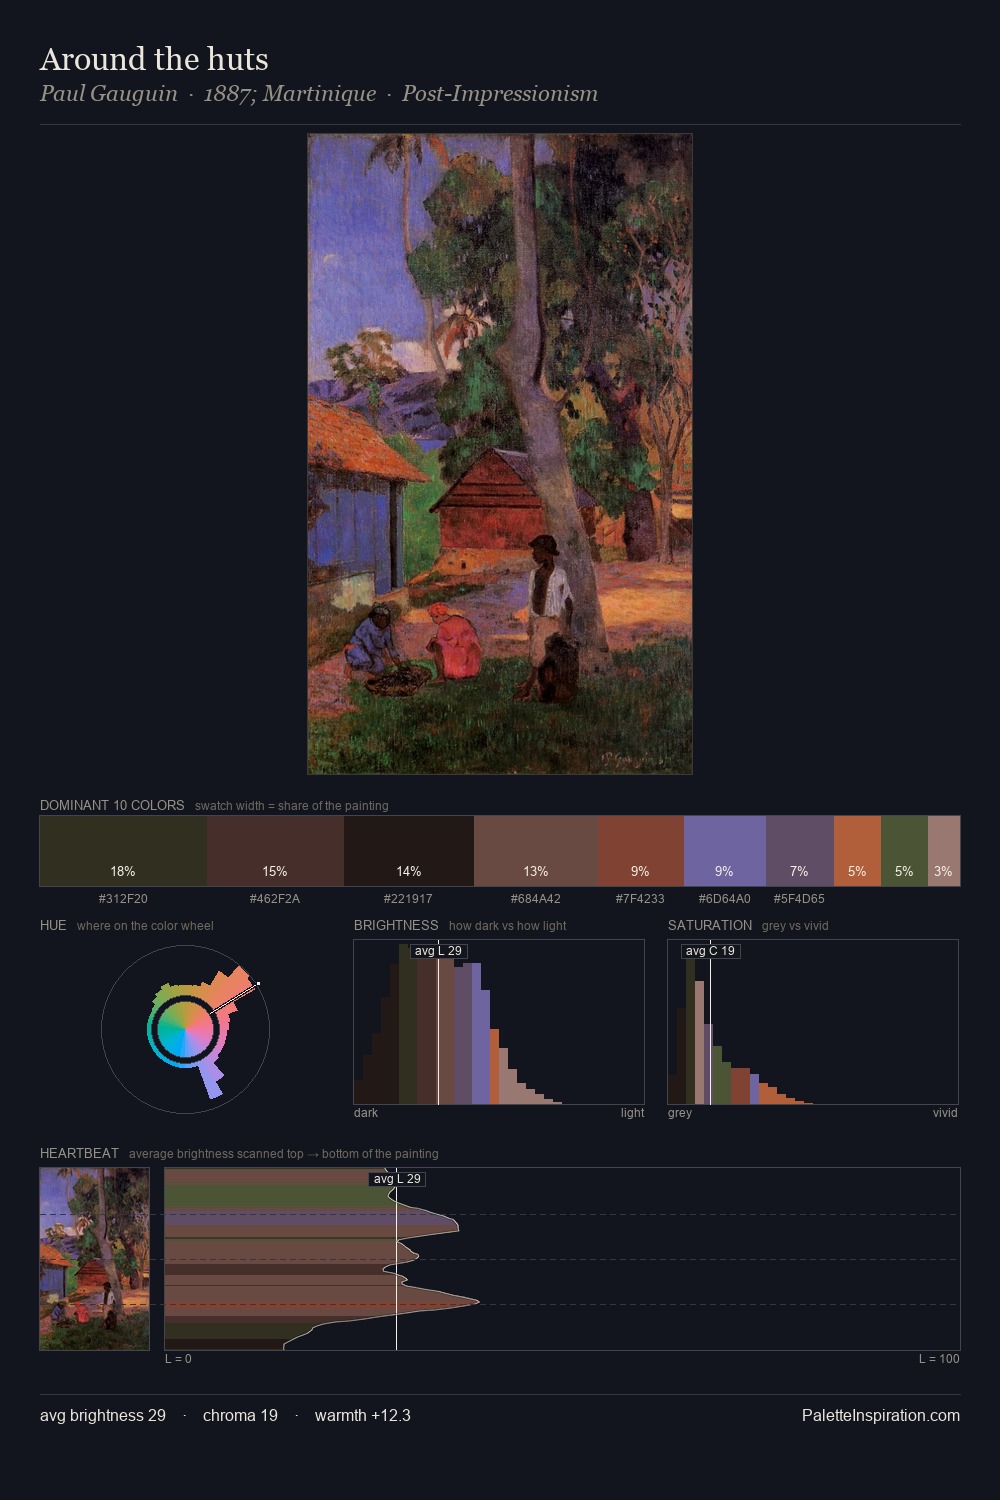Image resolution: width=1000 pixels, height=1500 pixels.
Task: Select the 13% taupe swatch
Action: (536, 851)
